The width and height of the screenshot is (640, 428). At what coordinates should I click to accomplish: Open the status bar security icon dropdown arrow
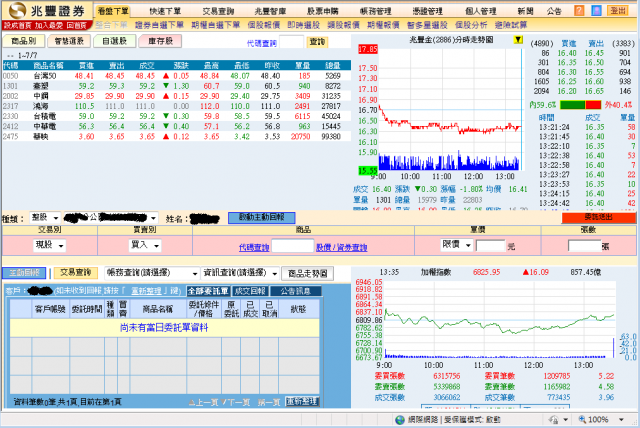point(566,419)
